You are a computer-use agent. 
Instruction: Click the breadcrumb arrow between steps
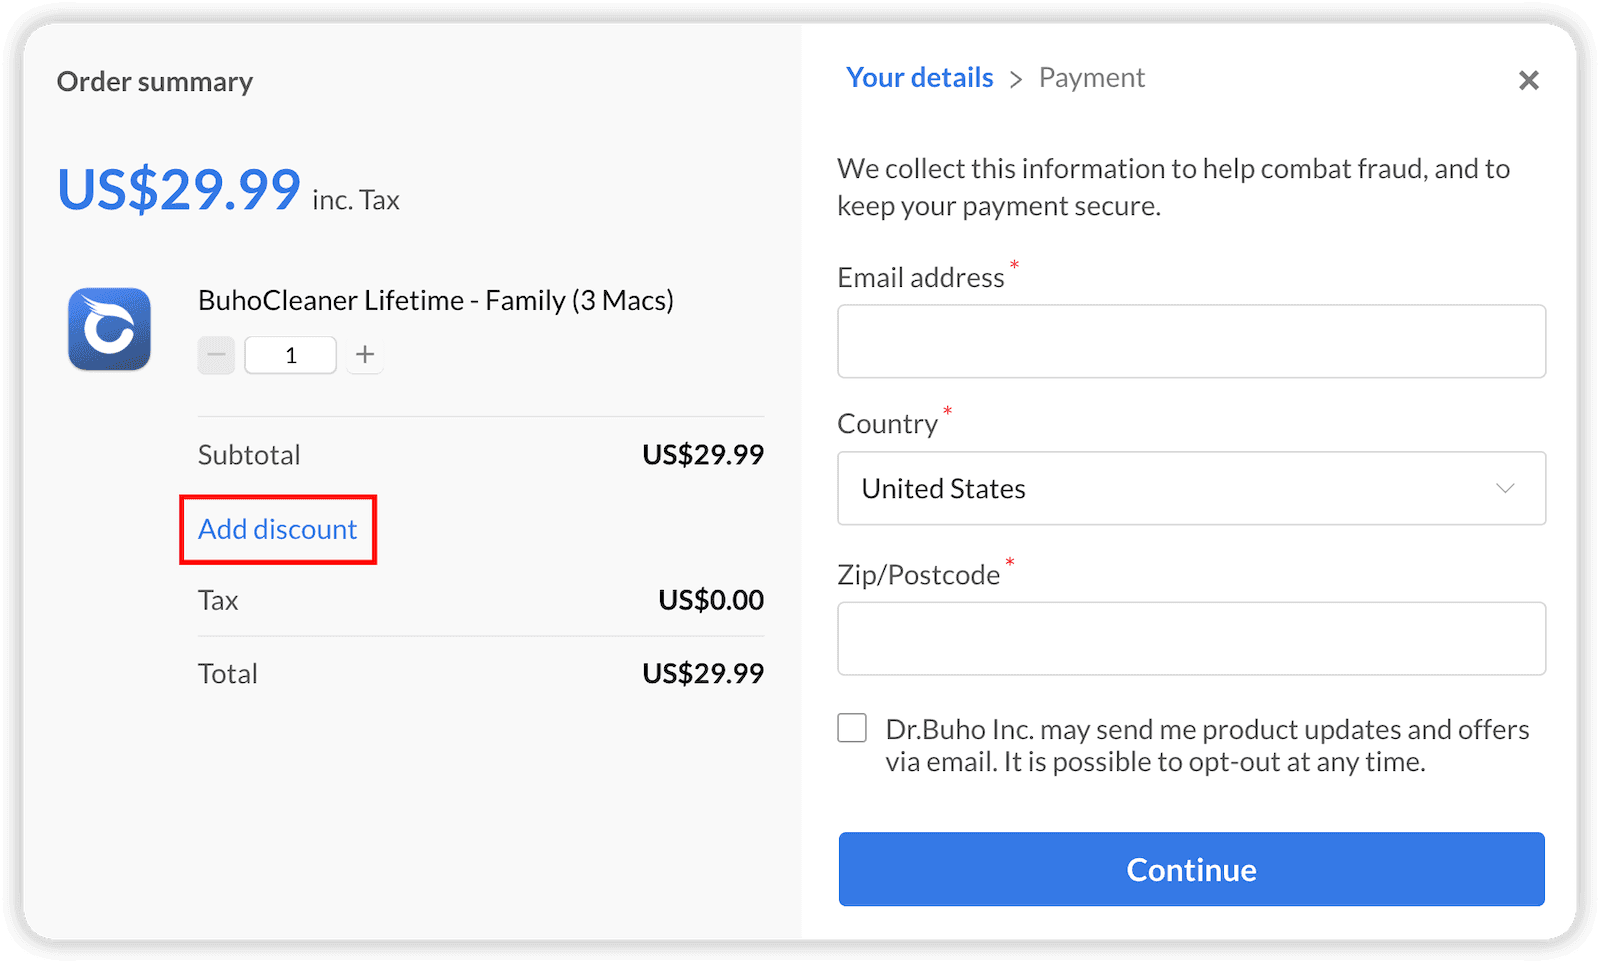pyautogui.click(x=1016, y=79)
